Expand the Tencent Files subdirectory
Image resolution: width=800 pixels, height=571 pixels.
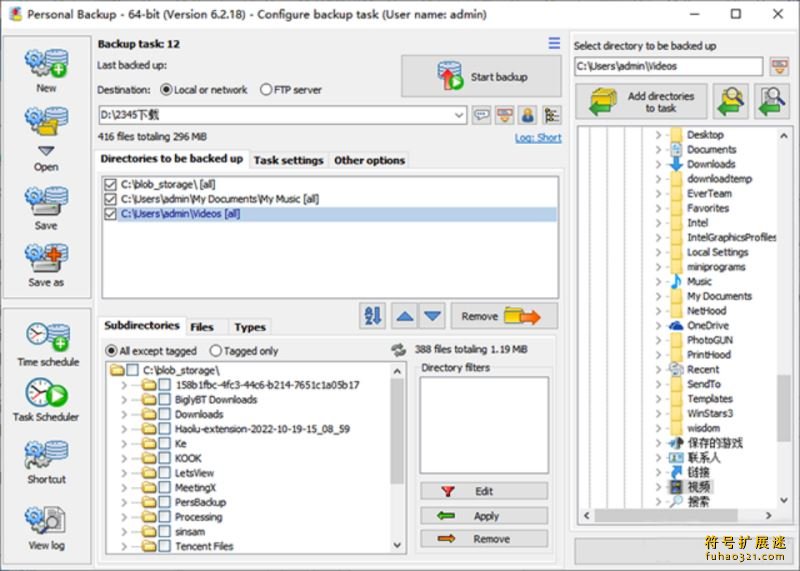coord(124,547)
